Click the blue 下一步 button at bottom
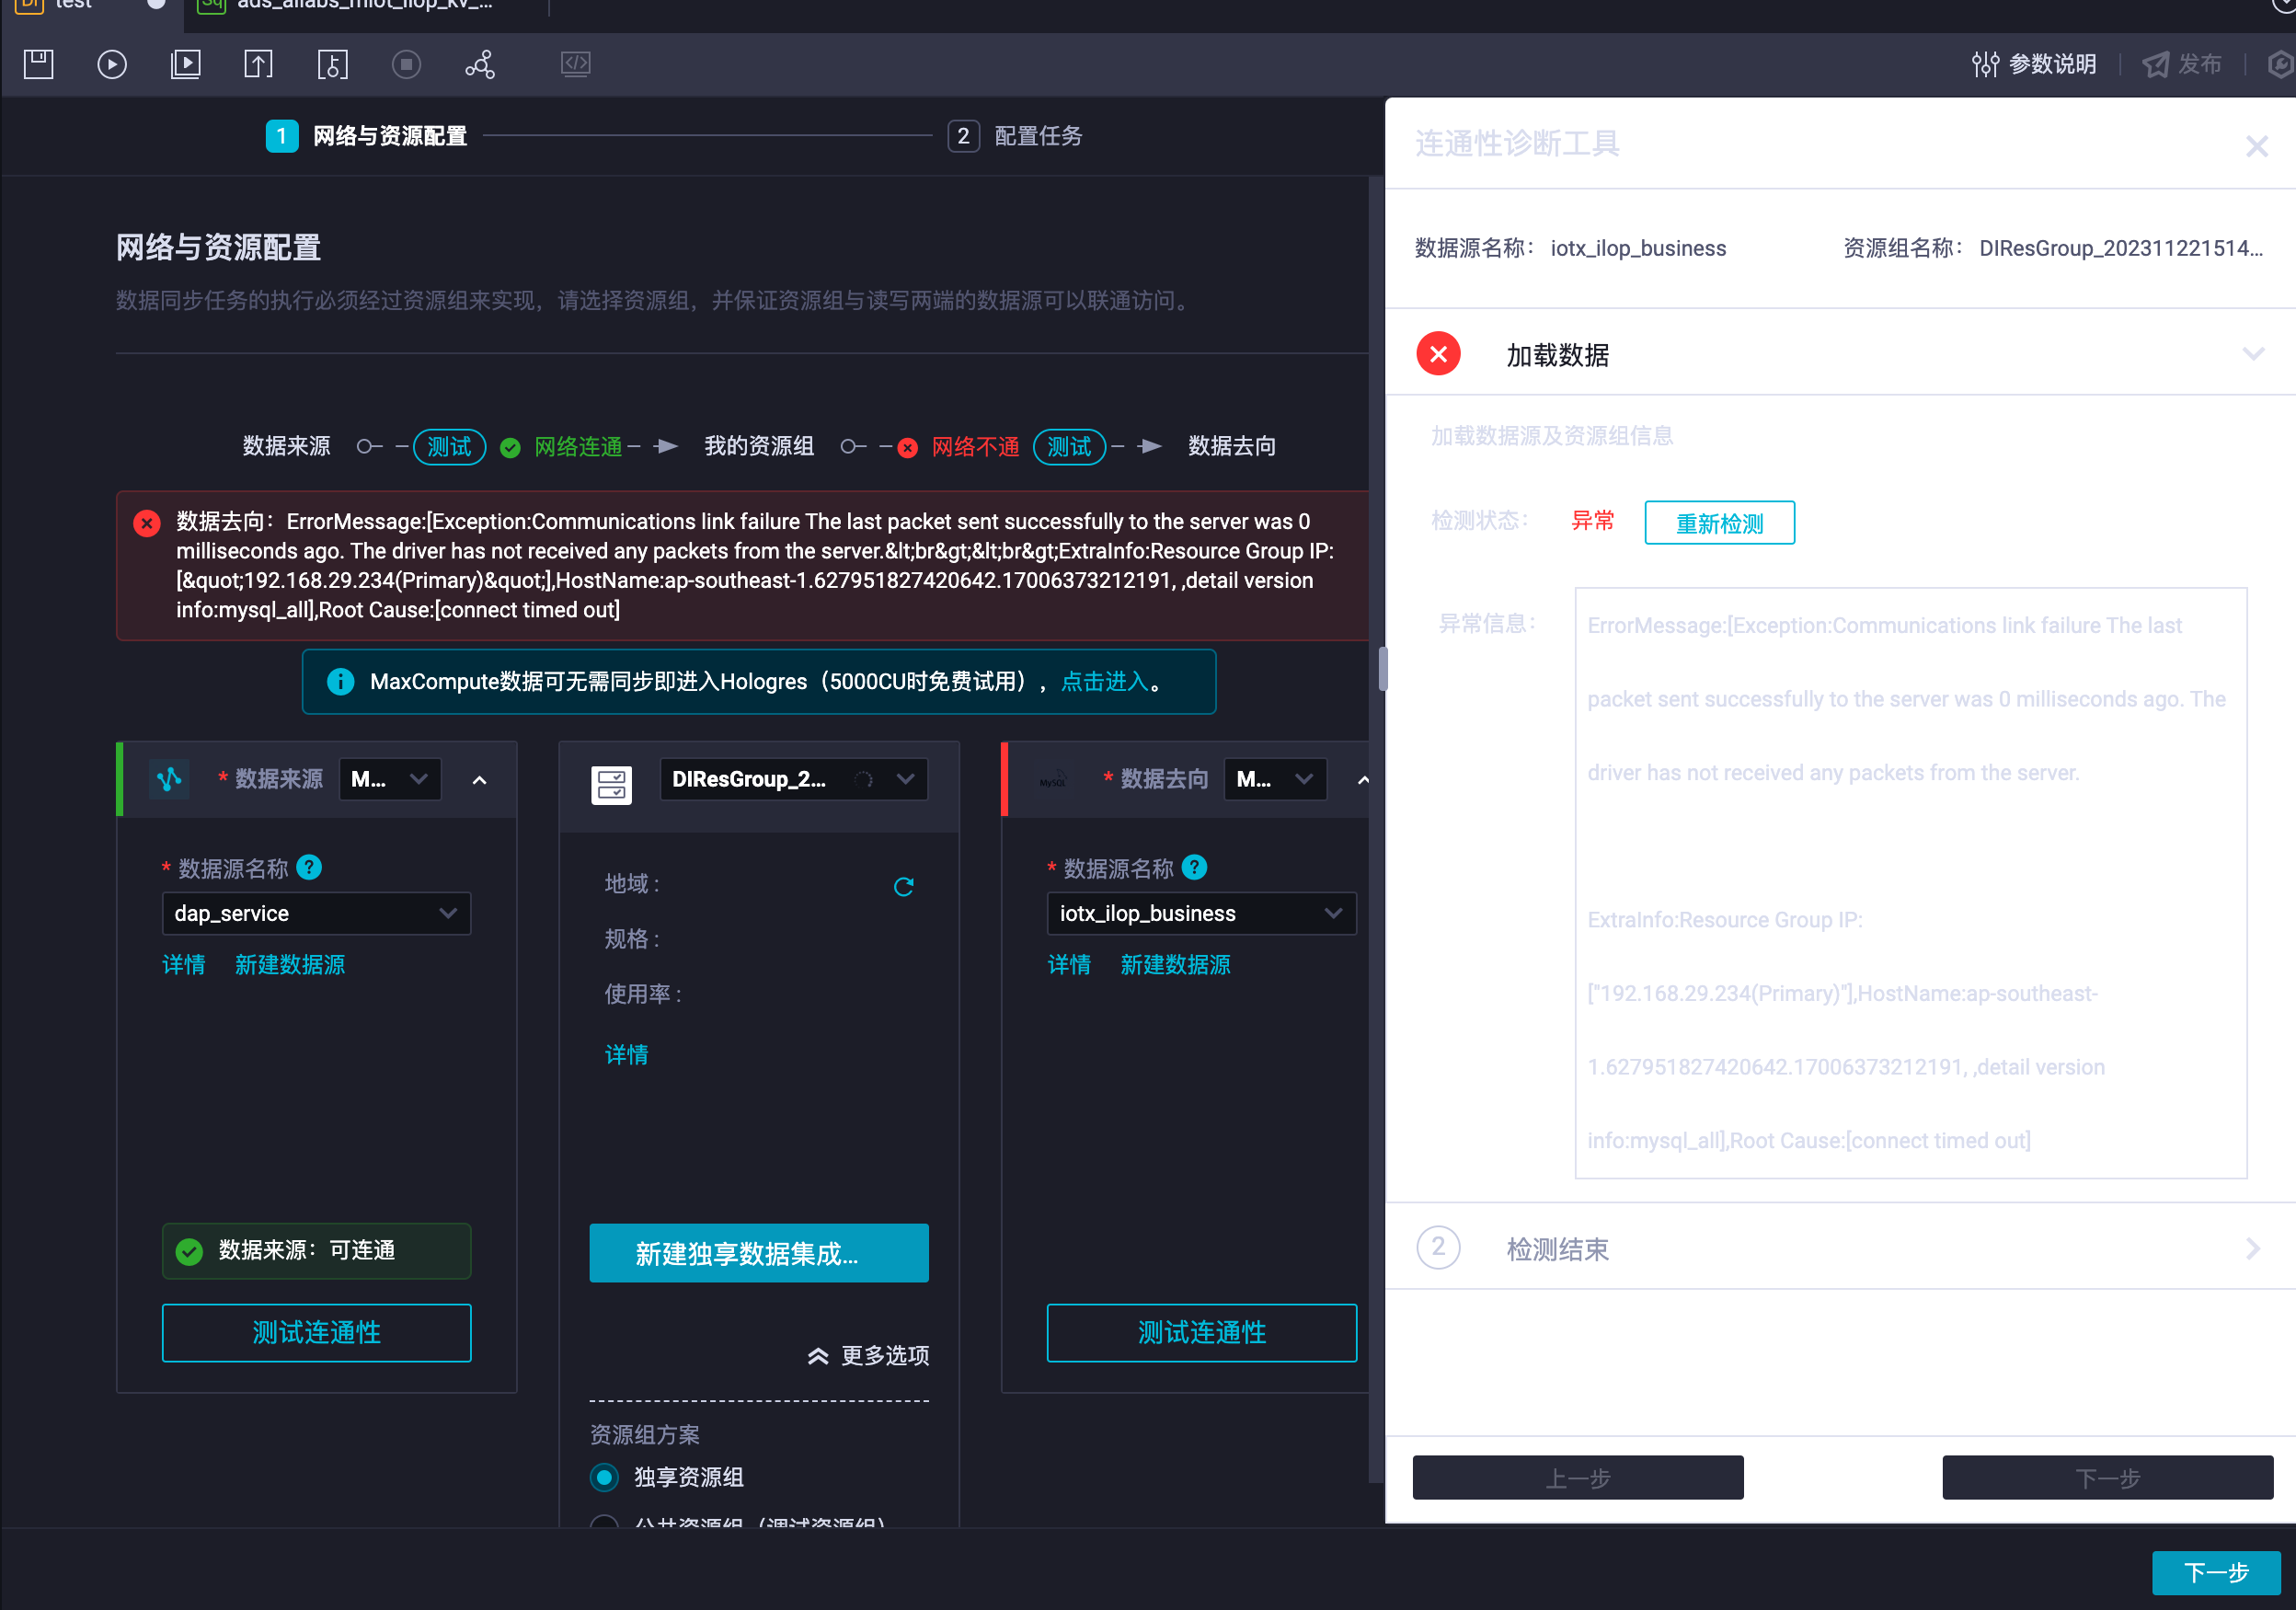 pos(2216,1572)
